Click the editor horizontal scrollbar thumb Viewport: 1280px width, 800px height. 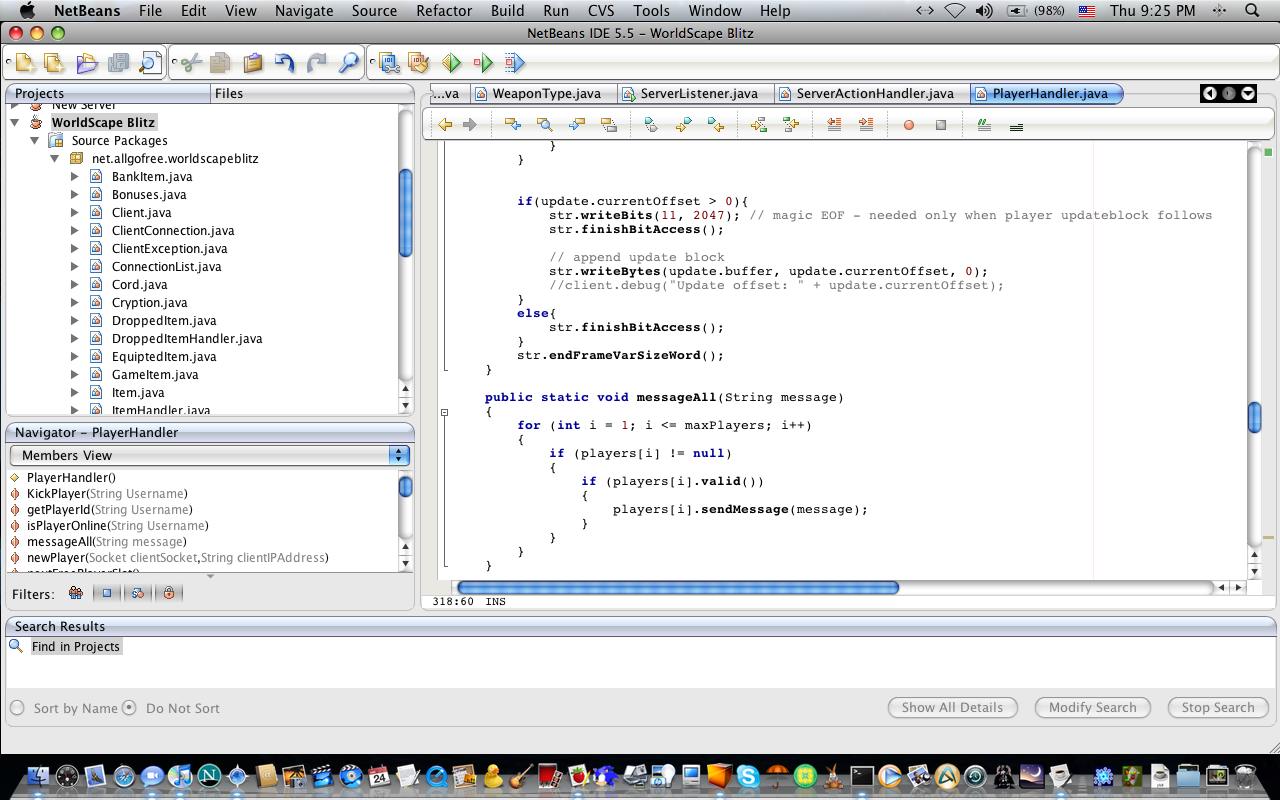pyautogui.click(x=677, y=588)
